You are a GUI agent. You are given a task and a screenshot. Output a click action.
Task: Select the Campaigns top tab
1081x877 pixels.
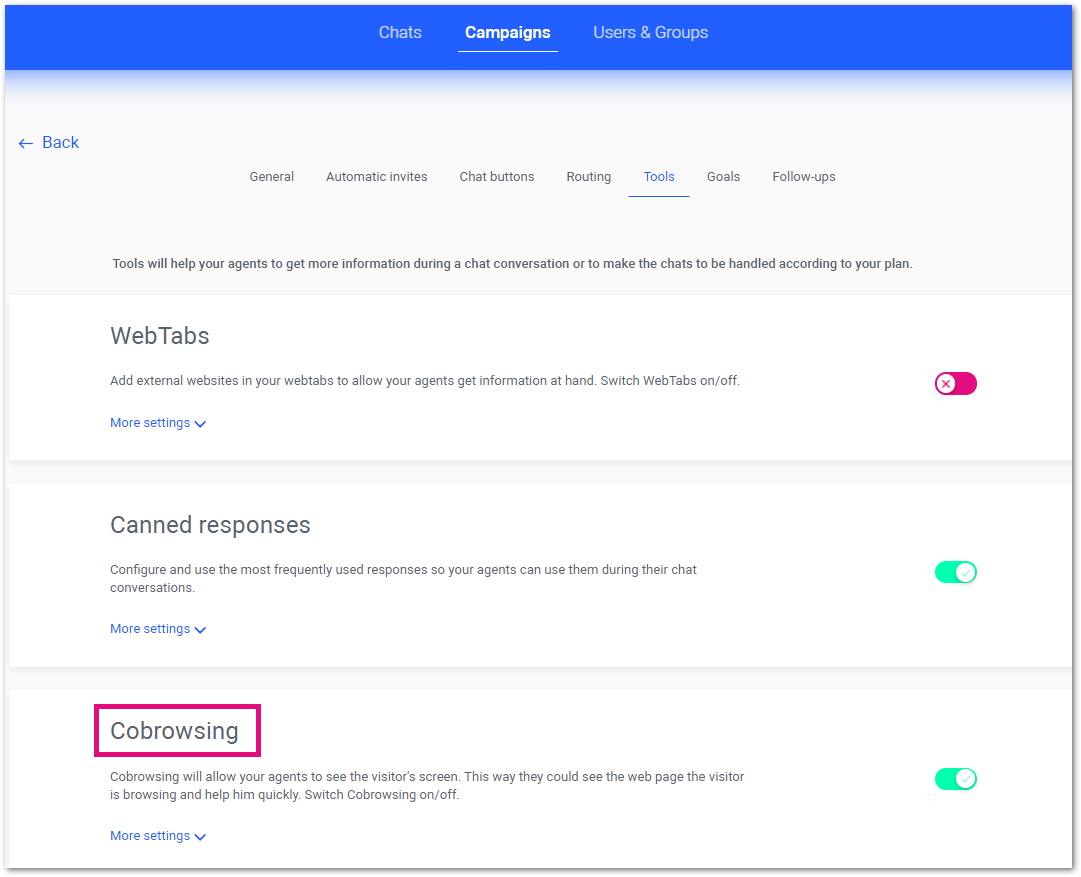tap(507, 32)
